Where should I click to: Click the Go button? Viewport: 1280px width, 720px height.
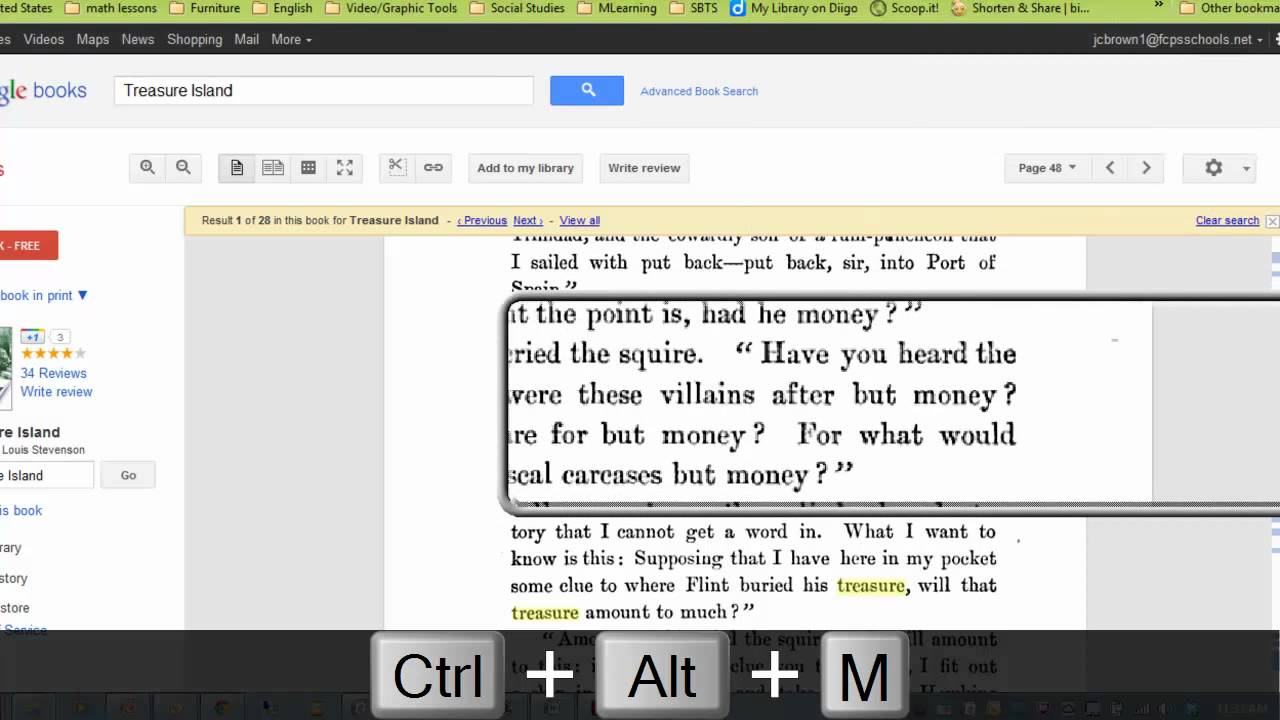coord(128,475)
